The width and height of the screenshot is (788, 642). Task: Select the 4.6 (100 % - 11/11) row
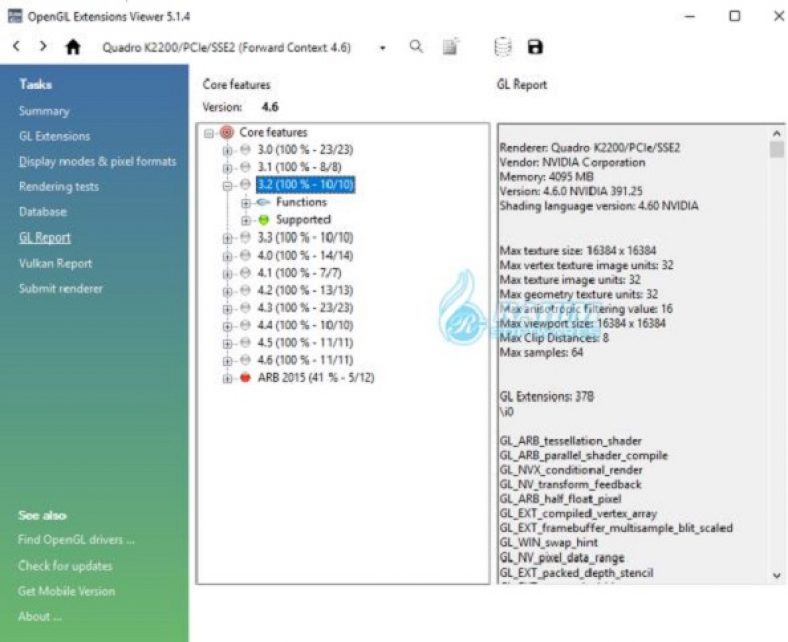(305, 360)
